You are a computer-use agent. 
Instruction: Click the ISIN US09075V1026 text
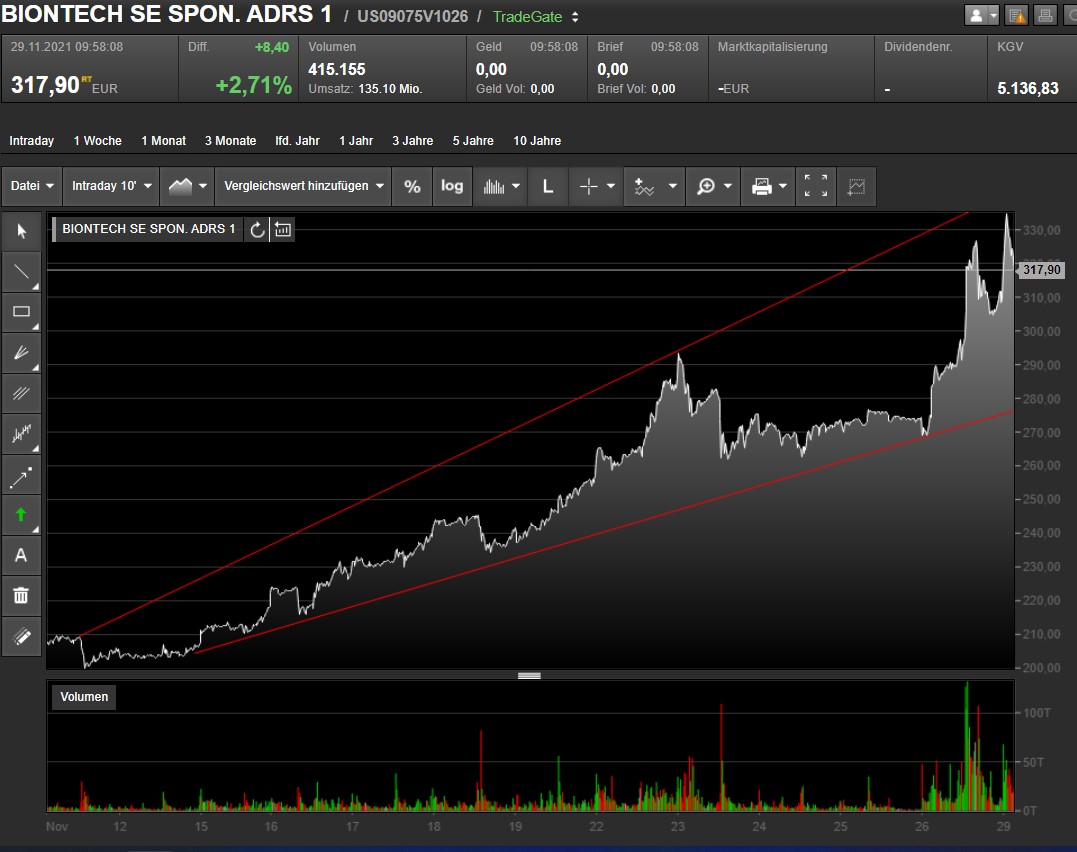coord(412,16)
